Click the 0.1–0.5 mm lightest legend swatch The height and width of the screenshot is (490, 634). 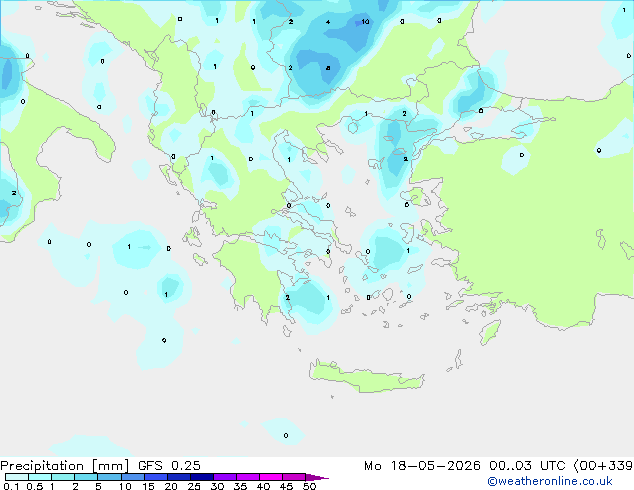[17, 477]
